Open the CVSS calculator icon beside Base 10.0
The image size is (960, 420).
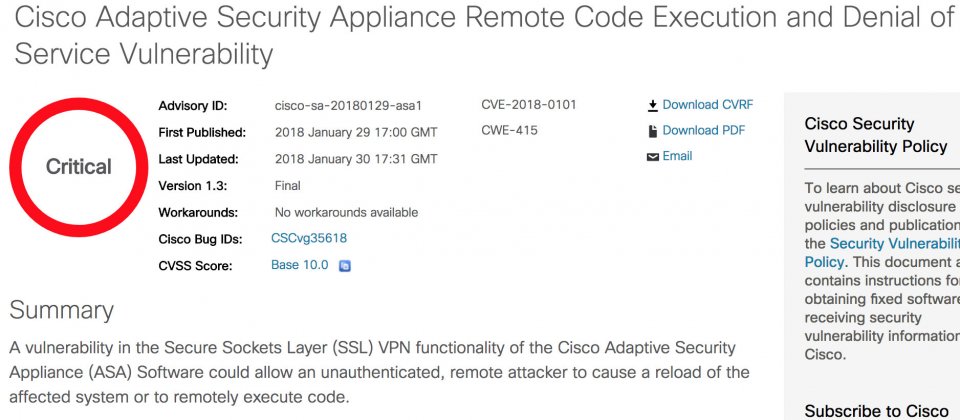point(345,266)
